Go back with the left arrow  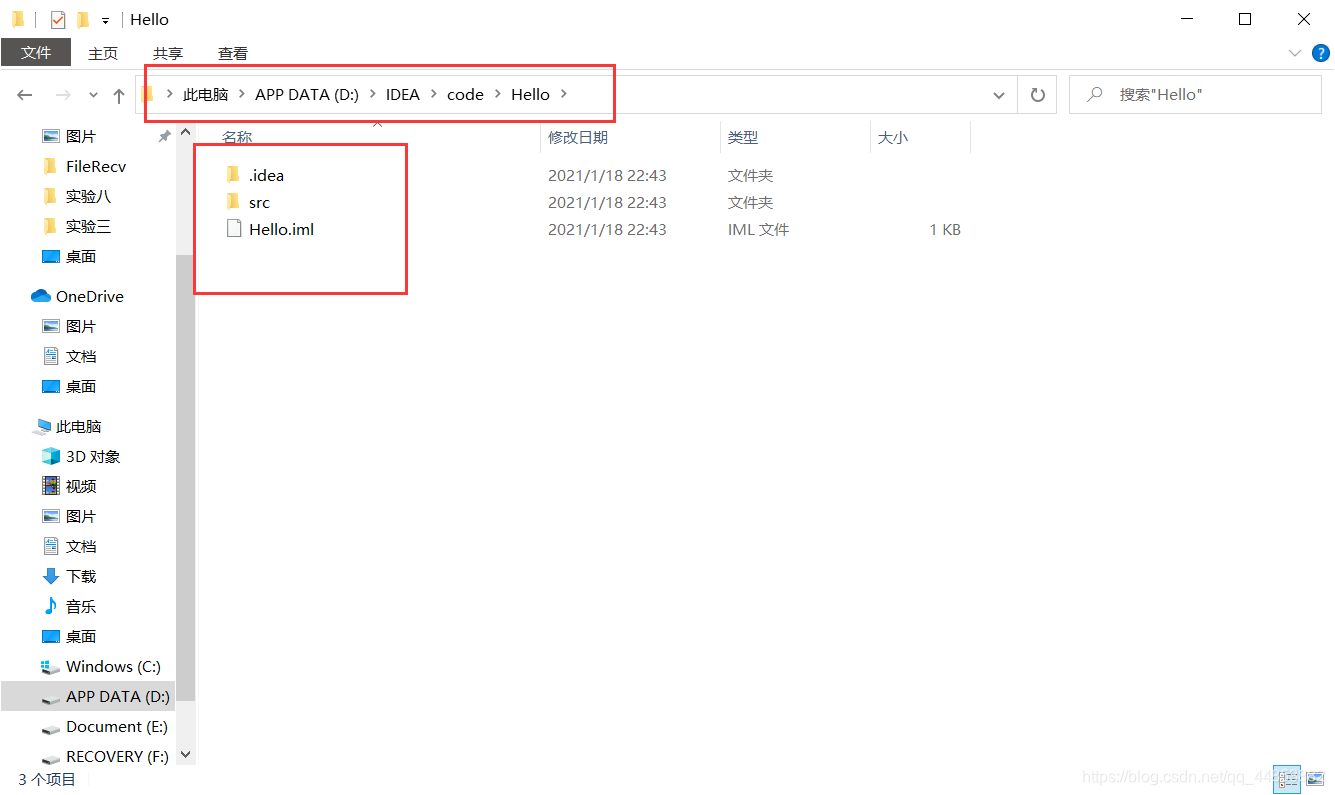pos(25,95)
